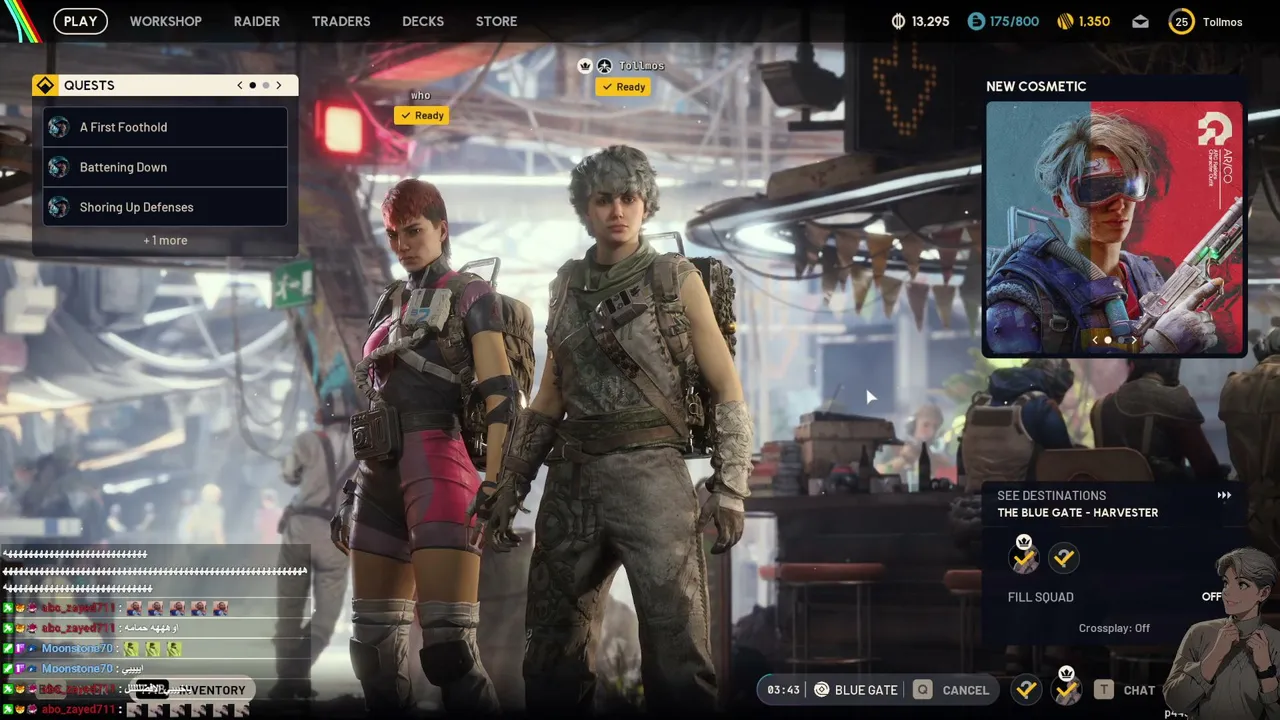This screenshot has width=1280, height=720.
Task: Click the level 25 progress ring
Action: pyautogui.click(x=1182, y=21)
